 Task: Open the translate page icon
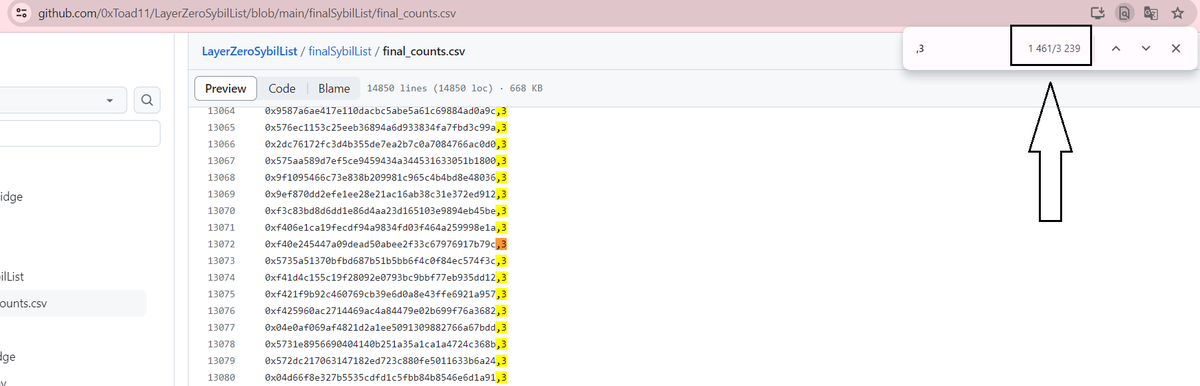click(x=1152, y=14)
